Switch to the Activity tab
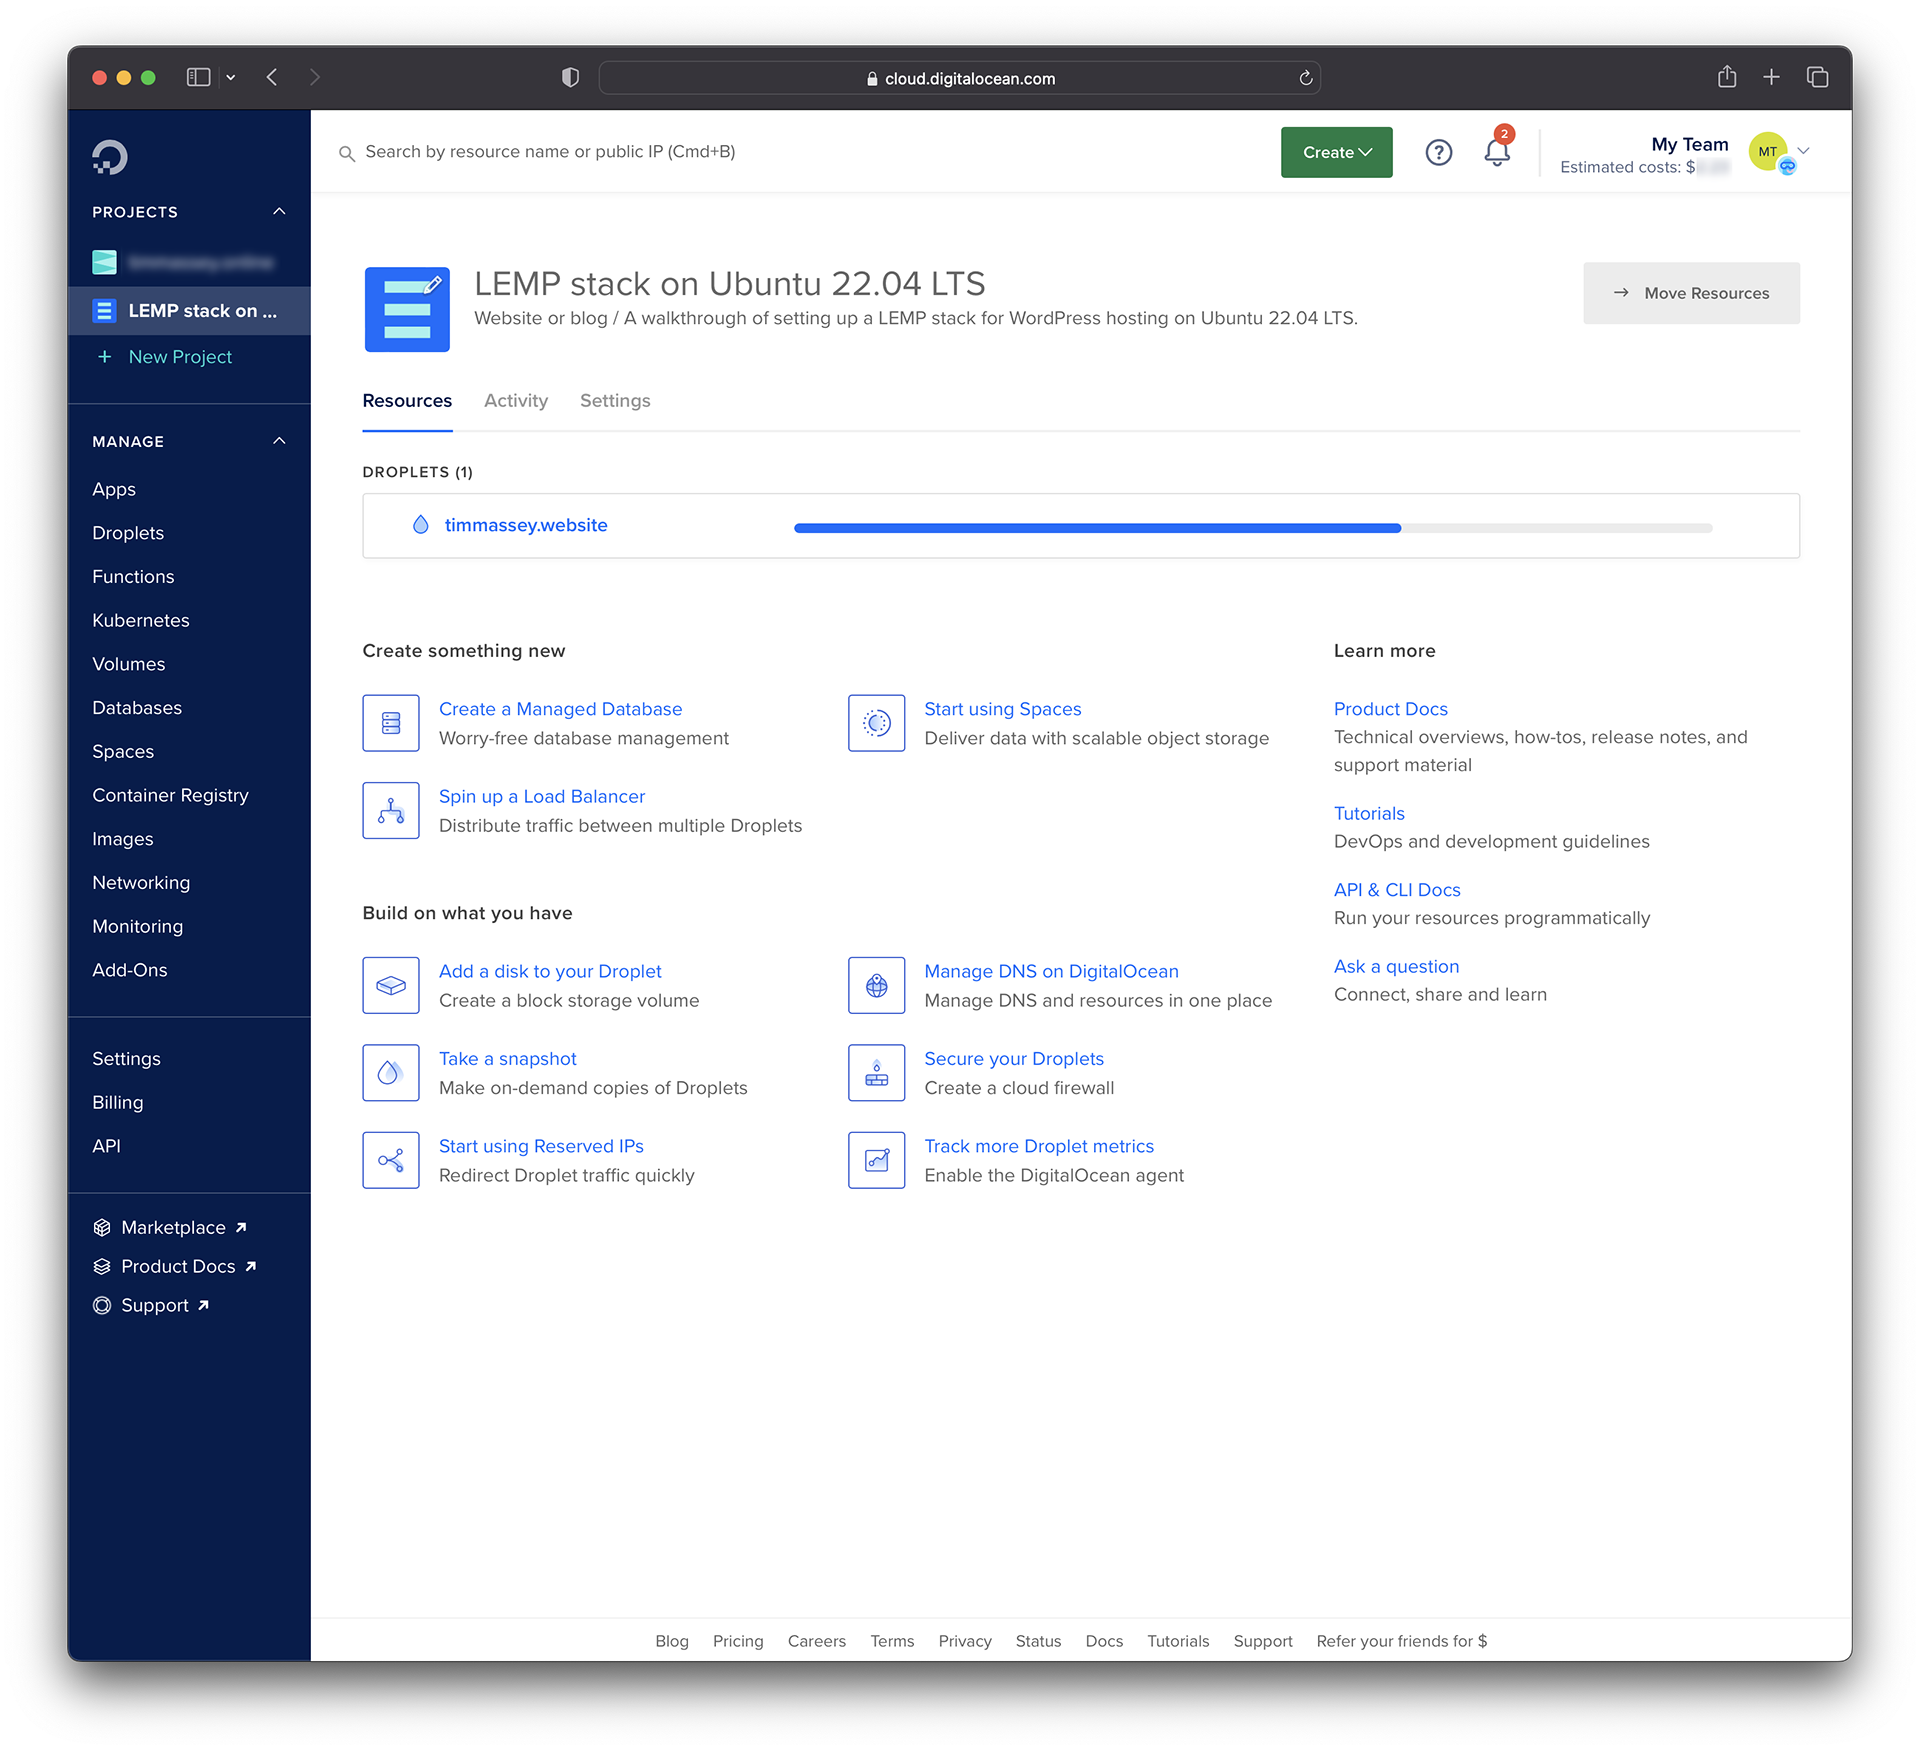 tap(516, 401)
